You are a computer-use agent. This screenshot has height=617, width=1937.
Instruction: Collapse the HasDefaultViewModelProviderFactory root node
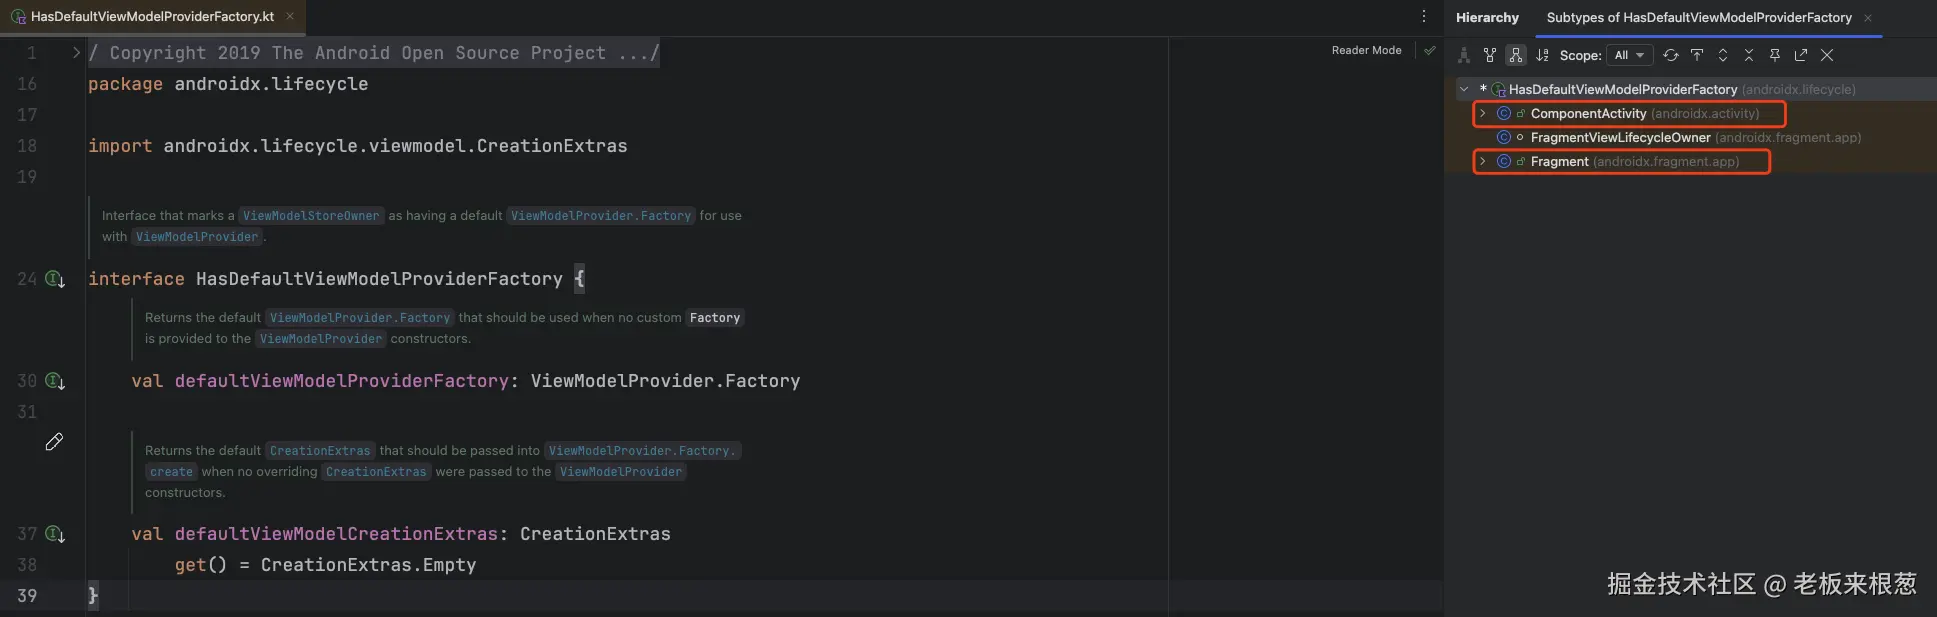pos(1464,89)
